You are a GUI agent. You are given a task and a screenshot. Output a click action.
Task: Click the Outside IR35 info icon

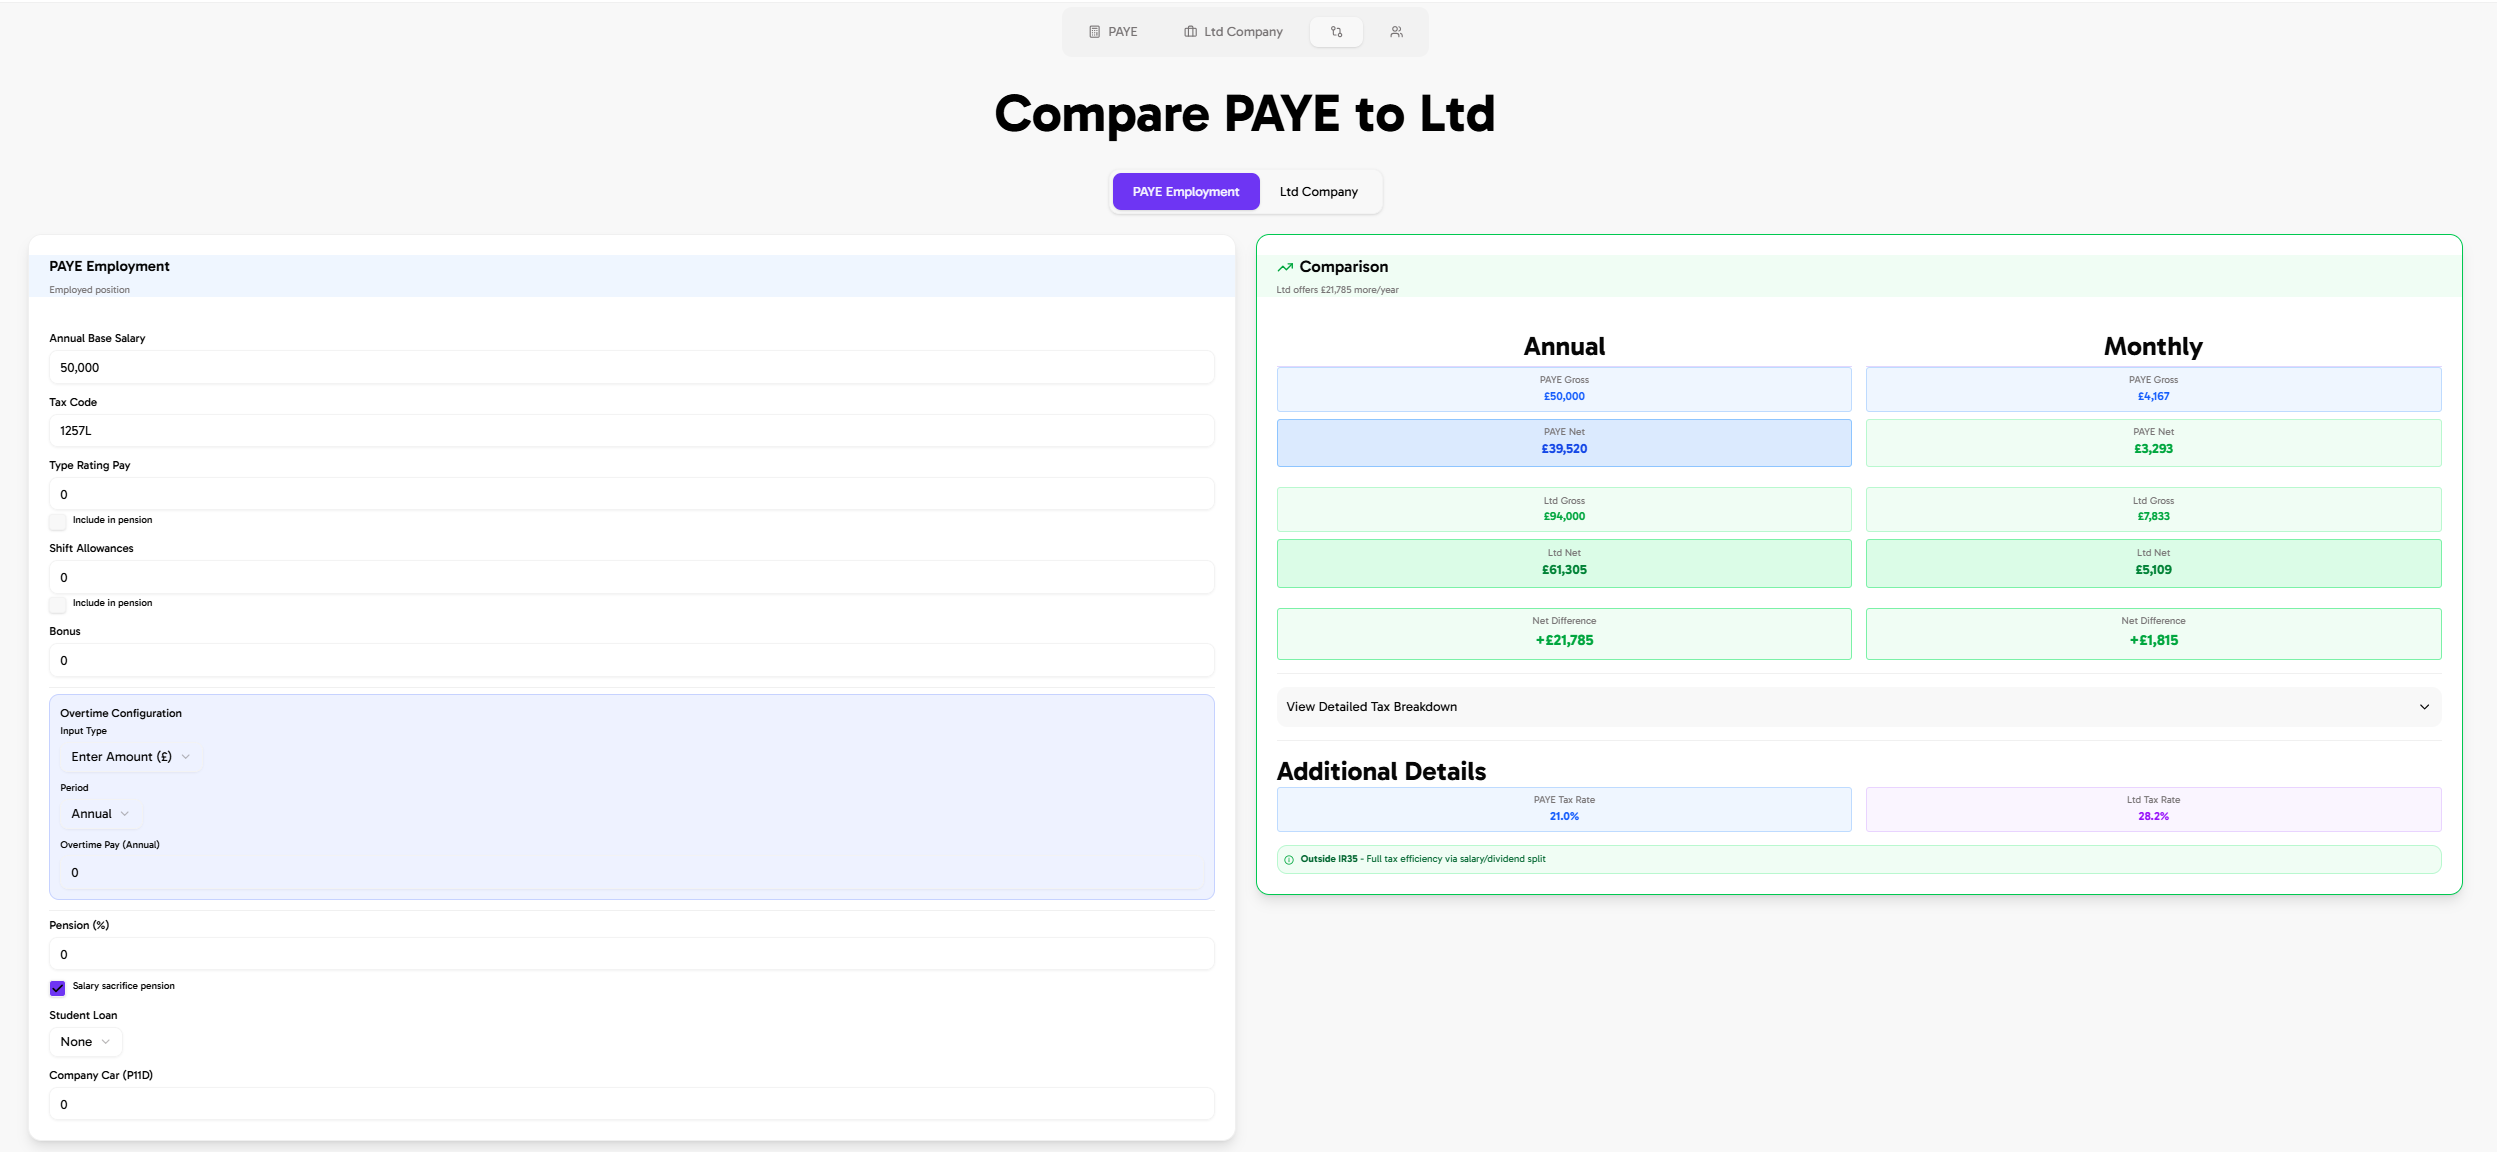(1289, 860)
